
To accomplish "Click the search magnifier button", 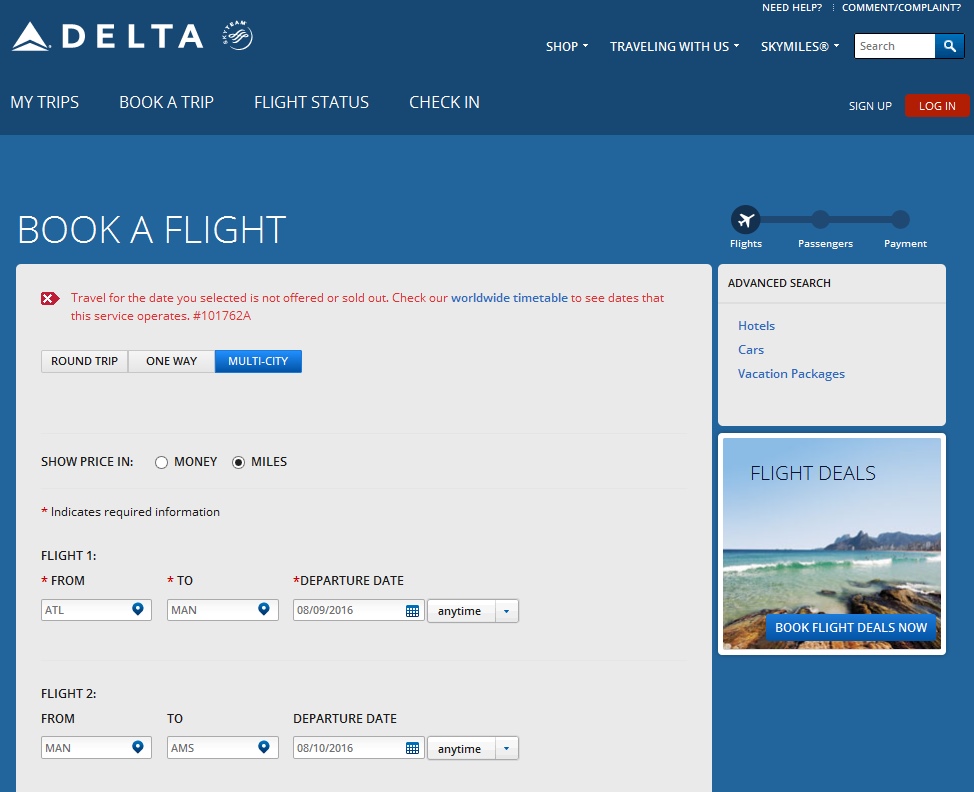I will tap(949, 46).
